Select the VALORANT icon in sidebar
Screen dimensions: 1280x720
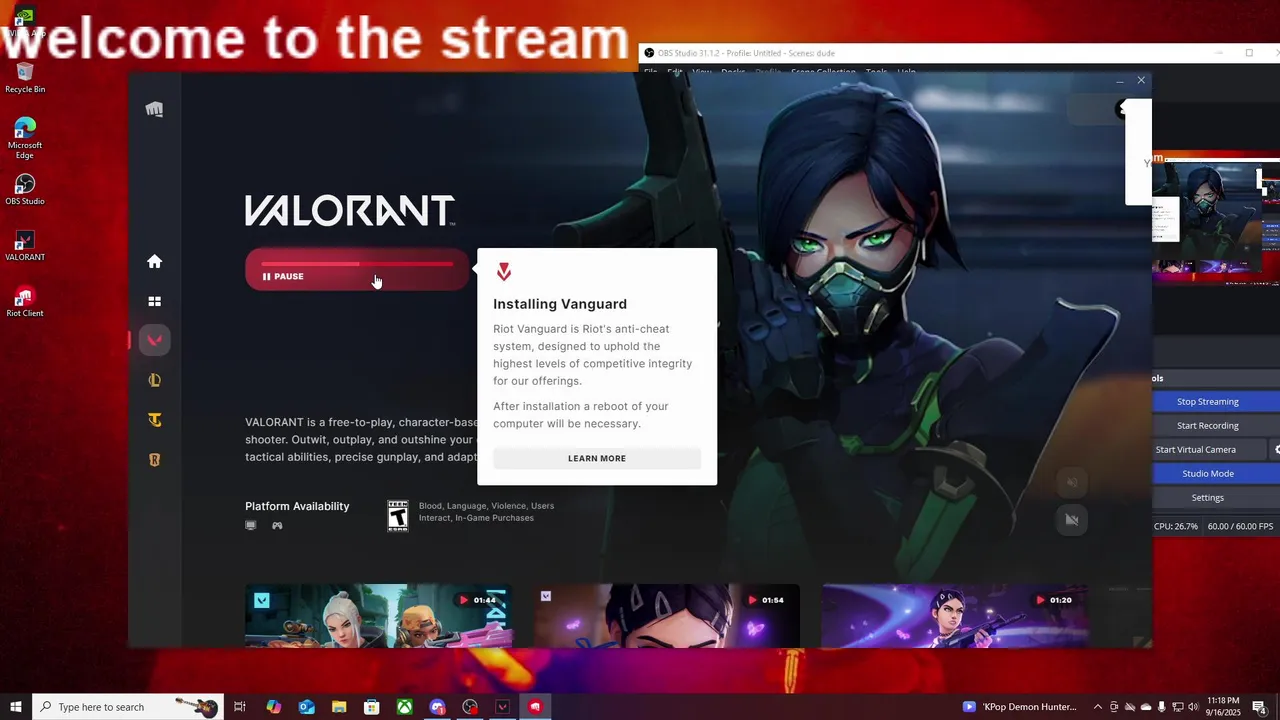tap(154, 340)
